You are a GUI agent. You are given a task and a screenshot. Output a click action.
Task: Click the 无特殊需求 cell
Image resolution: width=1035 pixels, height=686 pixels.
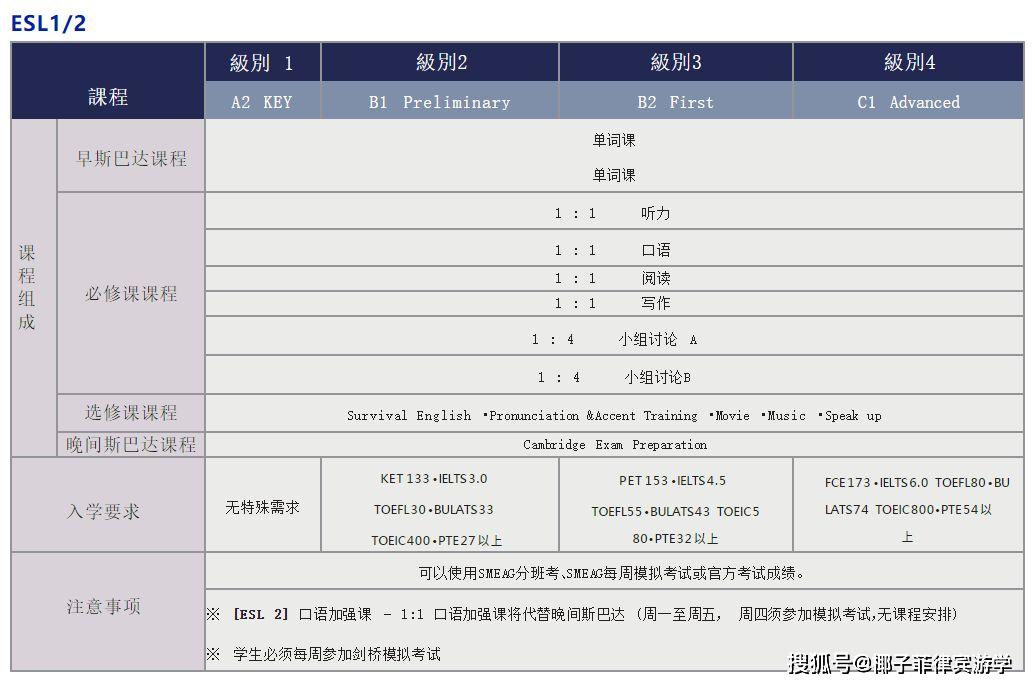click(262, 507)
